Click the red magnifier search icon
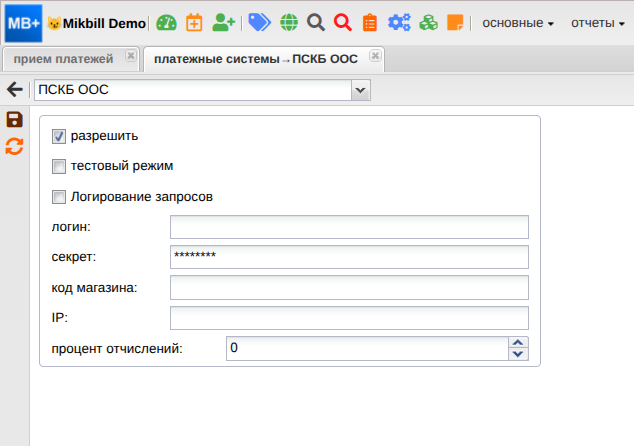 tap(343, 23)
